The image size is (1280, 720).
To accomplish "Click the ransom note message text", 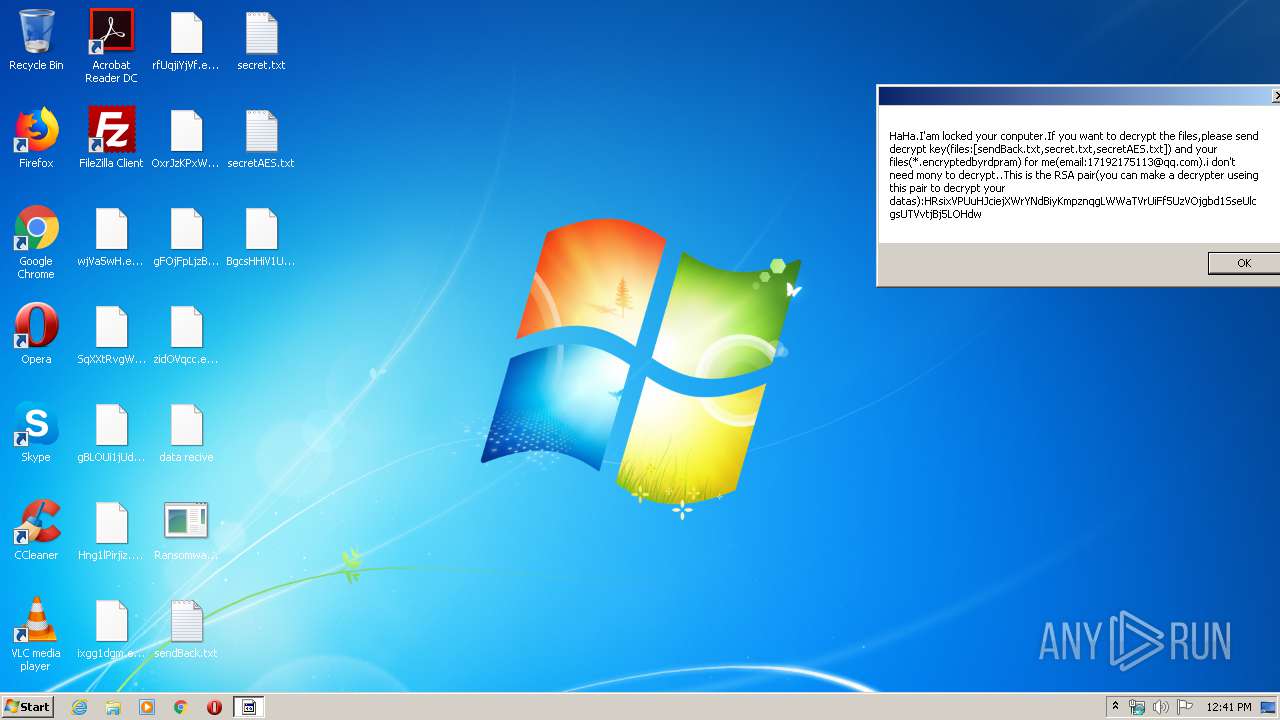I will click(1074, 175).
